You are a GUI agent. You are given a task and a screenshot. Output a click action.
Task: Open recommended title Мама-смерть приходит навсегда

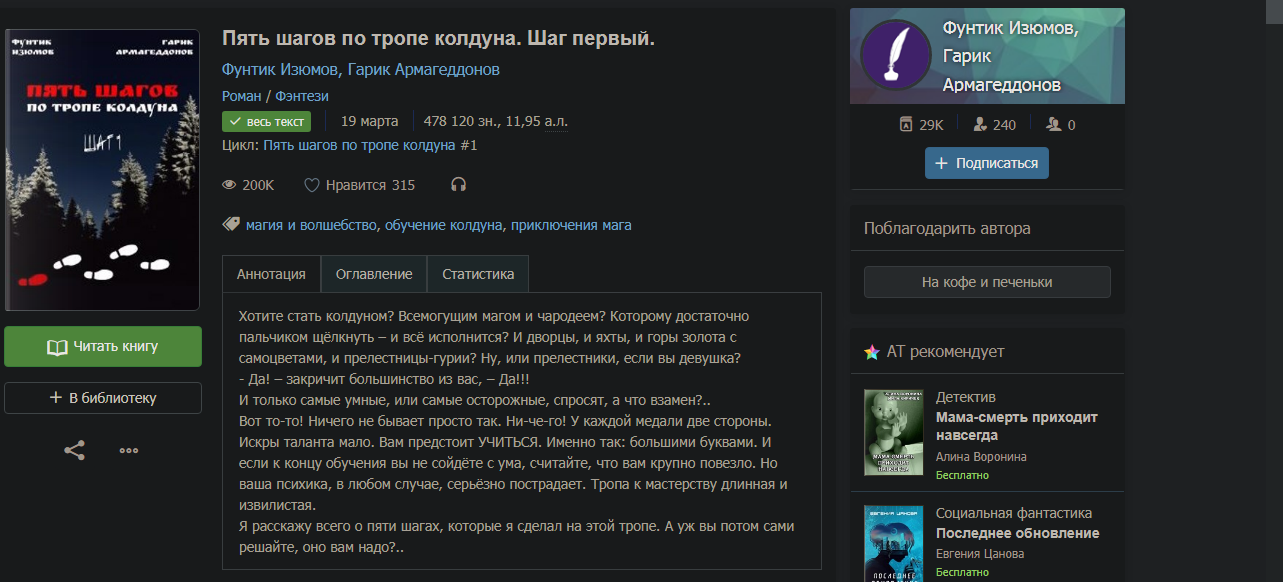pos(1017,426)
